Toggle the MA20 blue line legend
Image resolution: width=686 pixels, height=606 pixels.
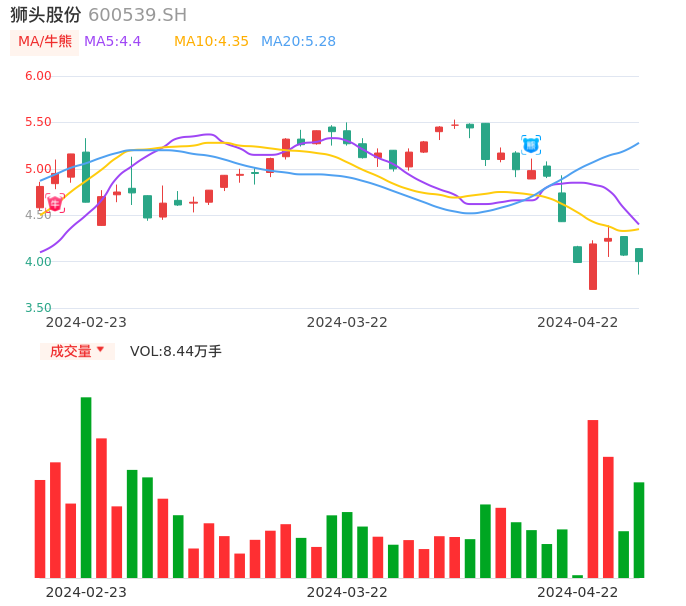click(298, 42)
